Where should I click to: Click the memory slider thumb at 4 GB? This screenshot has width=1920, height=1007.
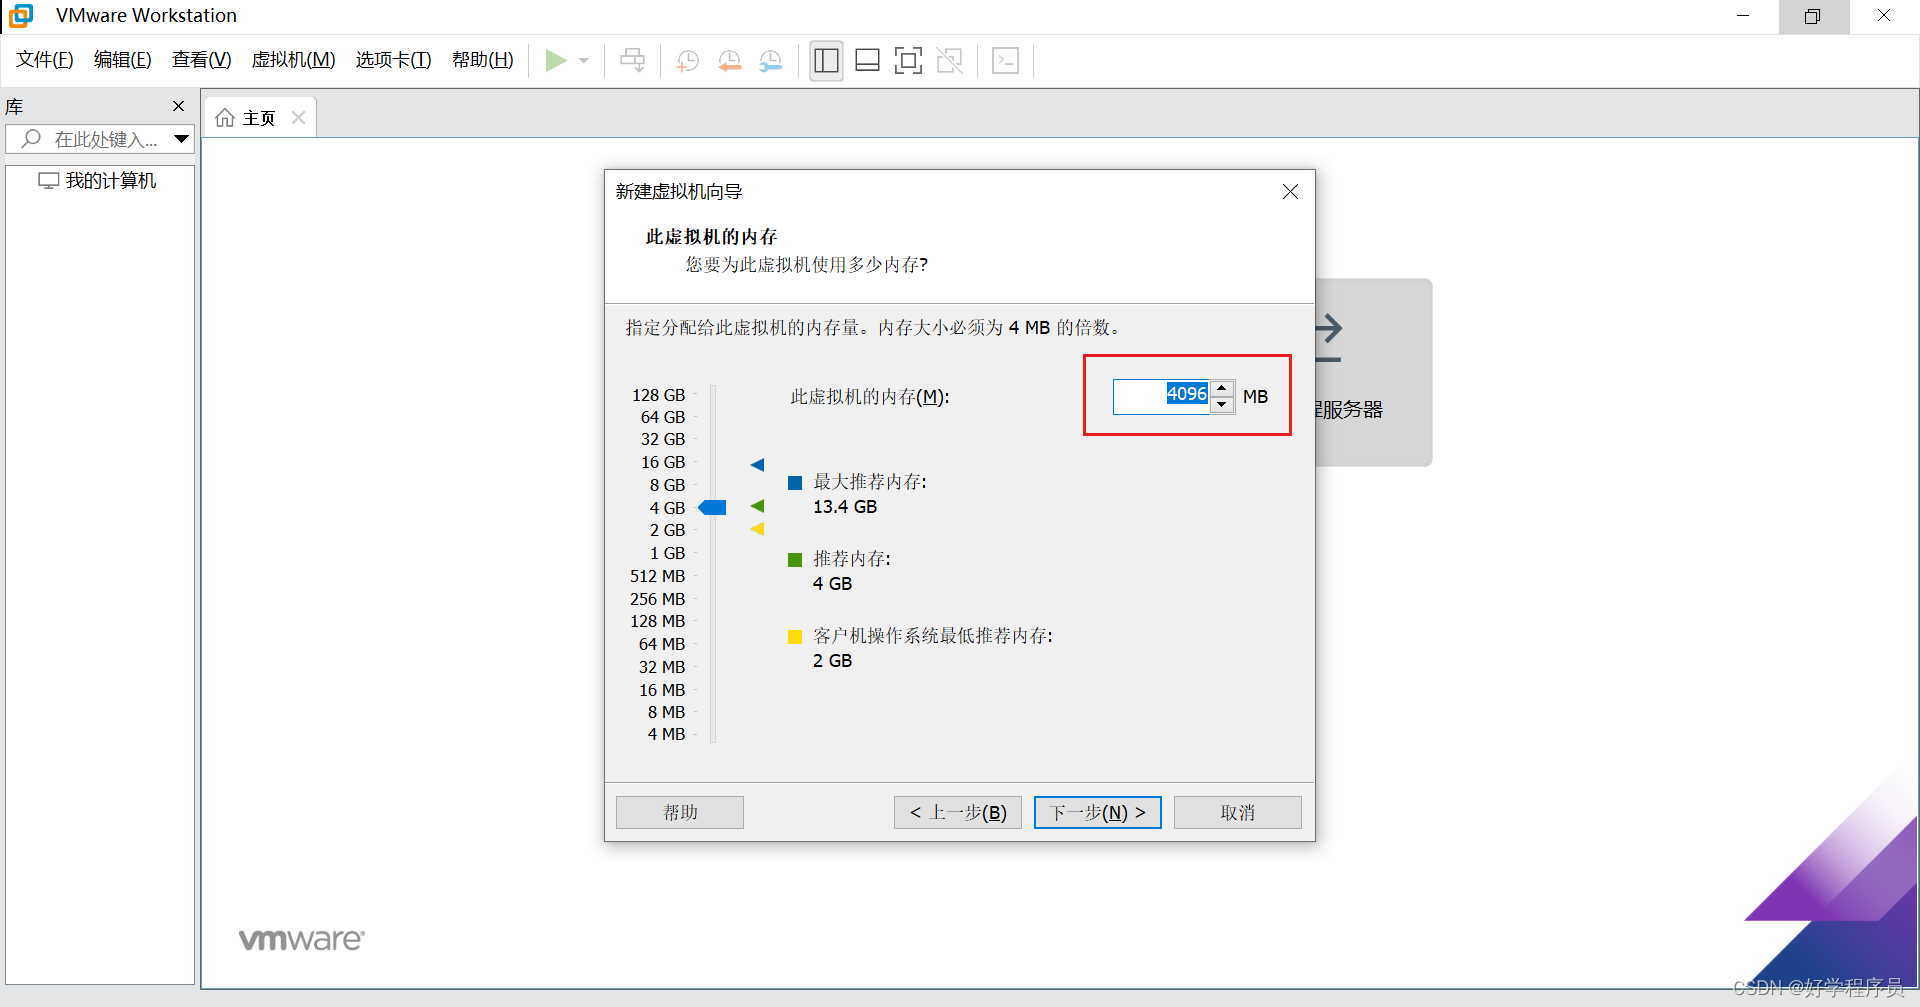pyautogui.click(x=712, y=508)
